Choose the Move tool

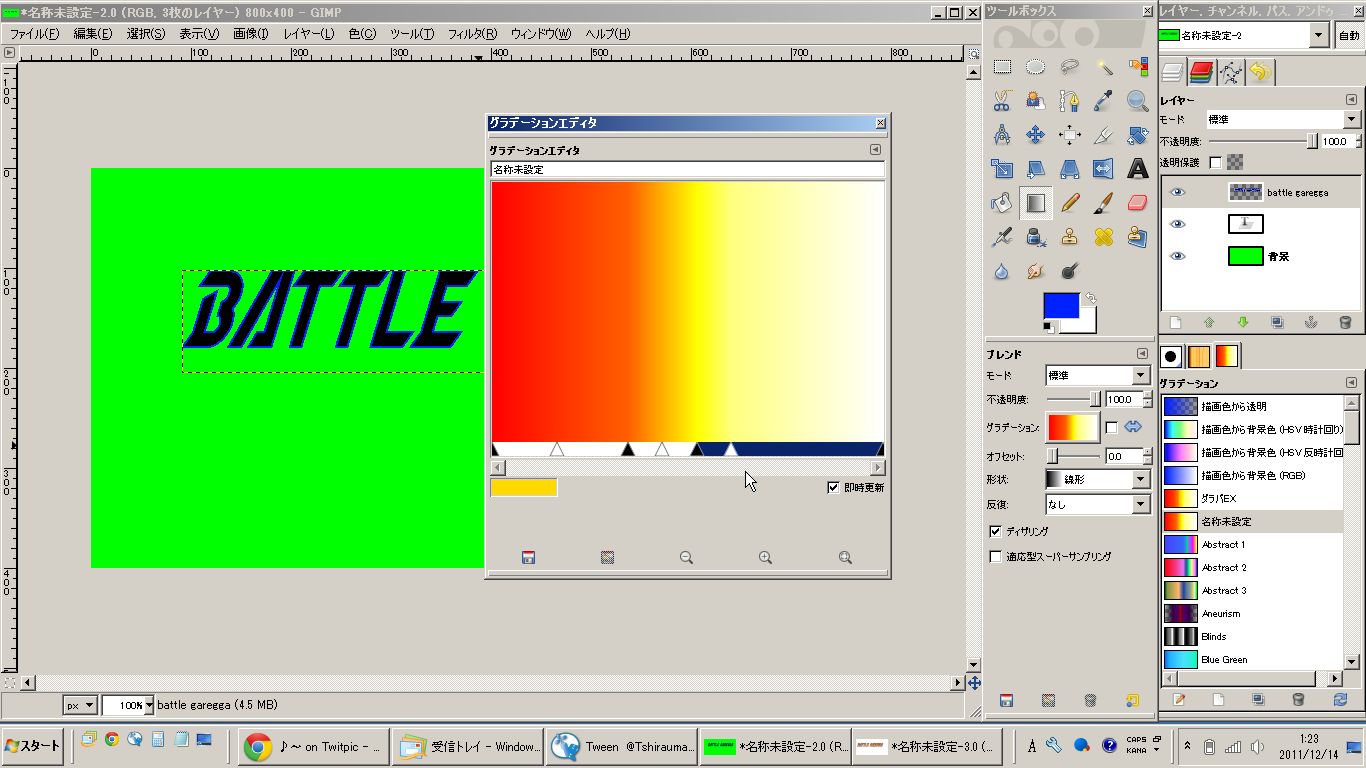click(x=1036, y=135)
